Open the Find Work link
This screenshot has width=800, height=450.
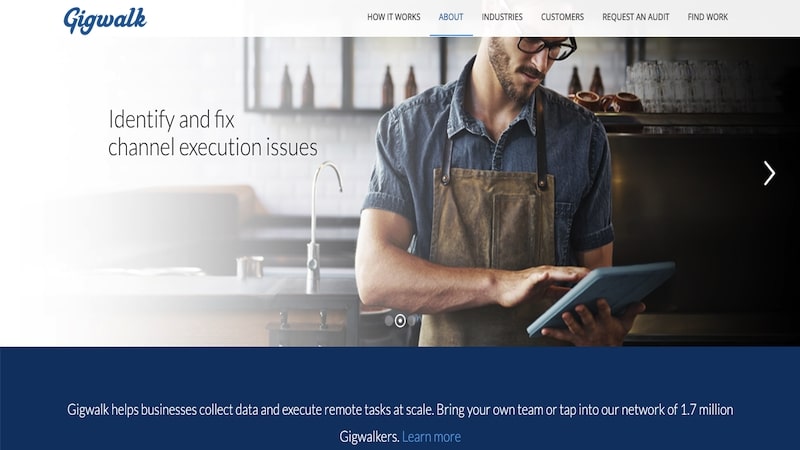708,17
